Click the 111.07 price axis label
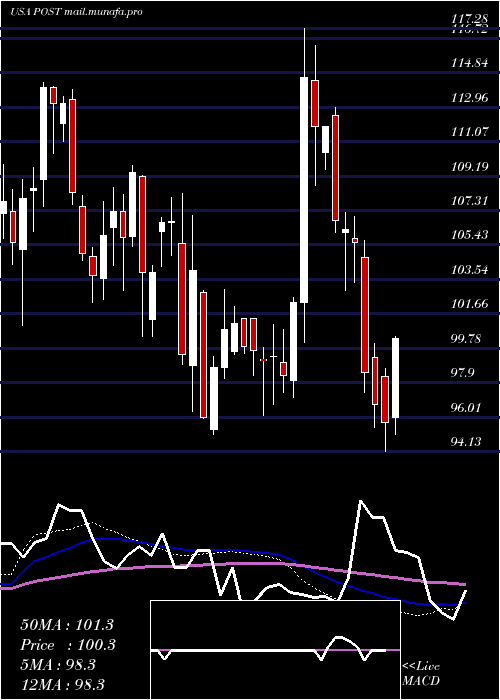The height and width of the screenshot is (700, 500). (470, 132)
